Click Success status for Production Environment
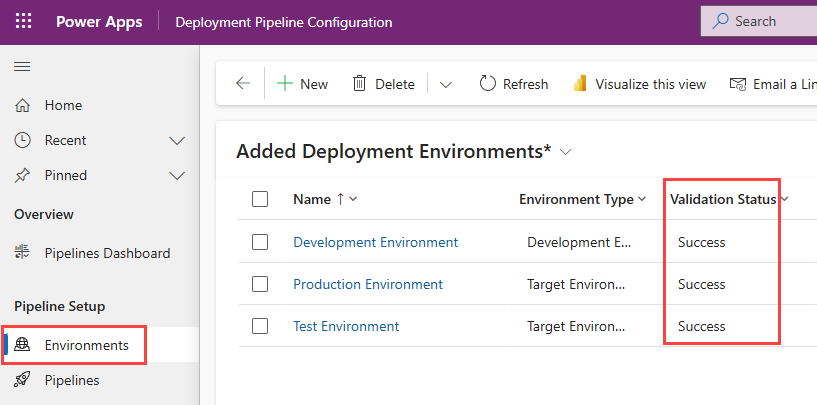The height and width of the screenshot is (405, 817). point(701,284)
